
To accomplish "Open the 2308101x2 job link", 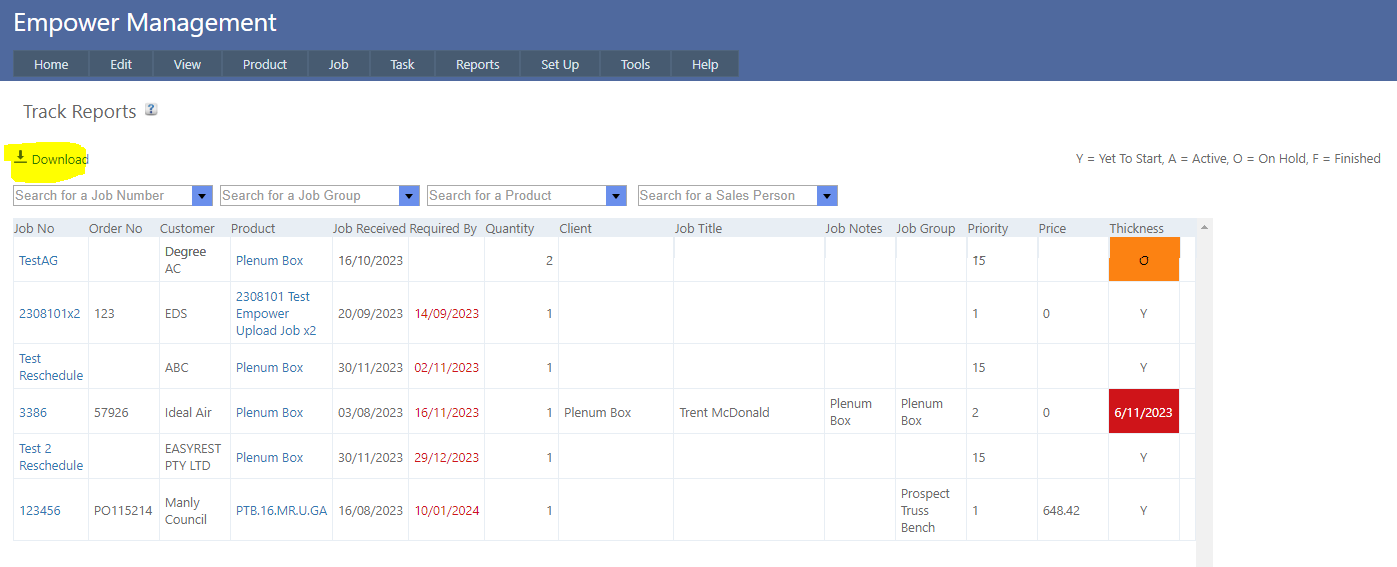I will [x=49, y=313].
